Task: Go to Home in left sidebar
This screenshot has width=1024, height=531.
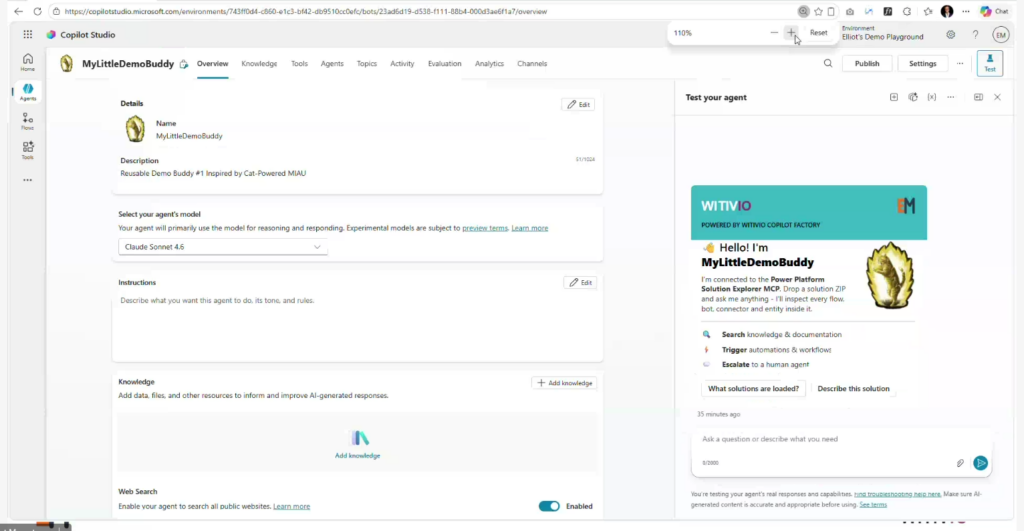Action: 27,62
